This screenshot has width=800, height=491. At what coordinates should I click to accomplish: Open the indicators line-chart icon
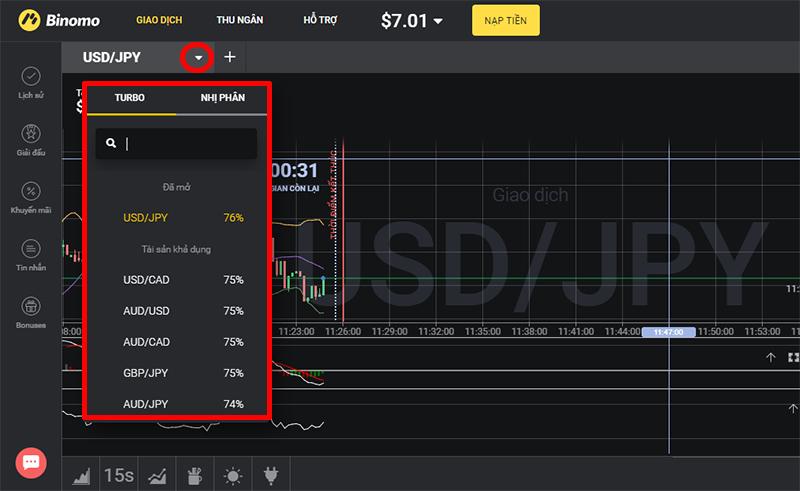pos(157,475)
